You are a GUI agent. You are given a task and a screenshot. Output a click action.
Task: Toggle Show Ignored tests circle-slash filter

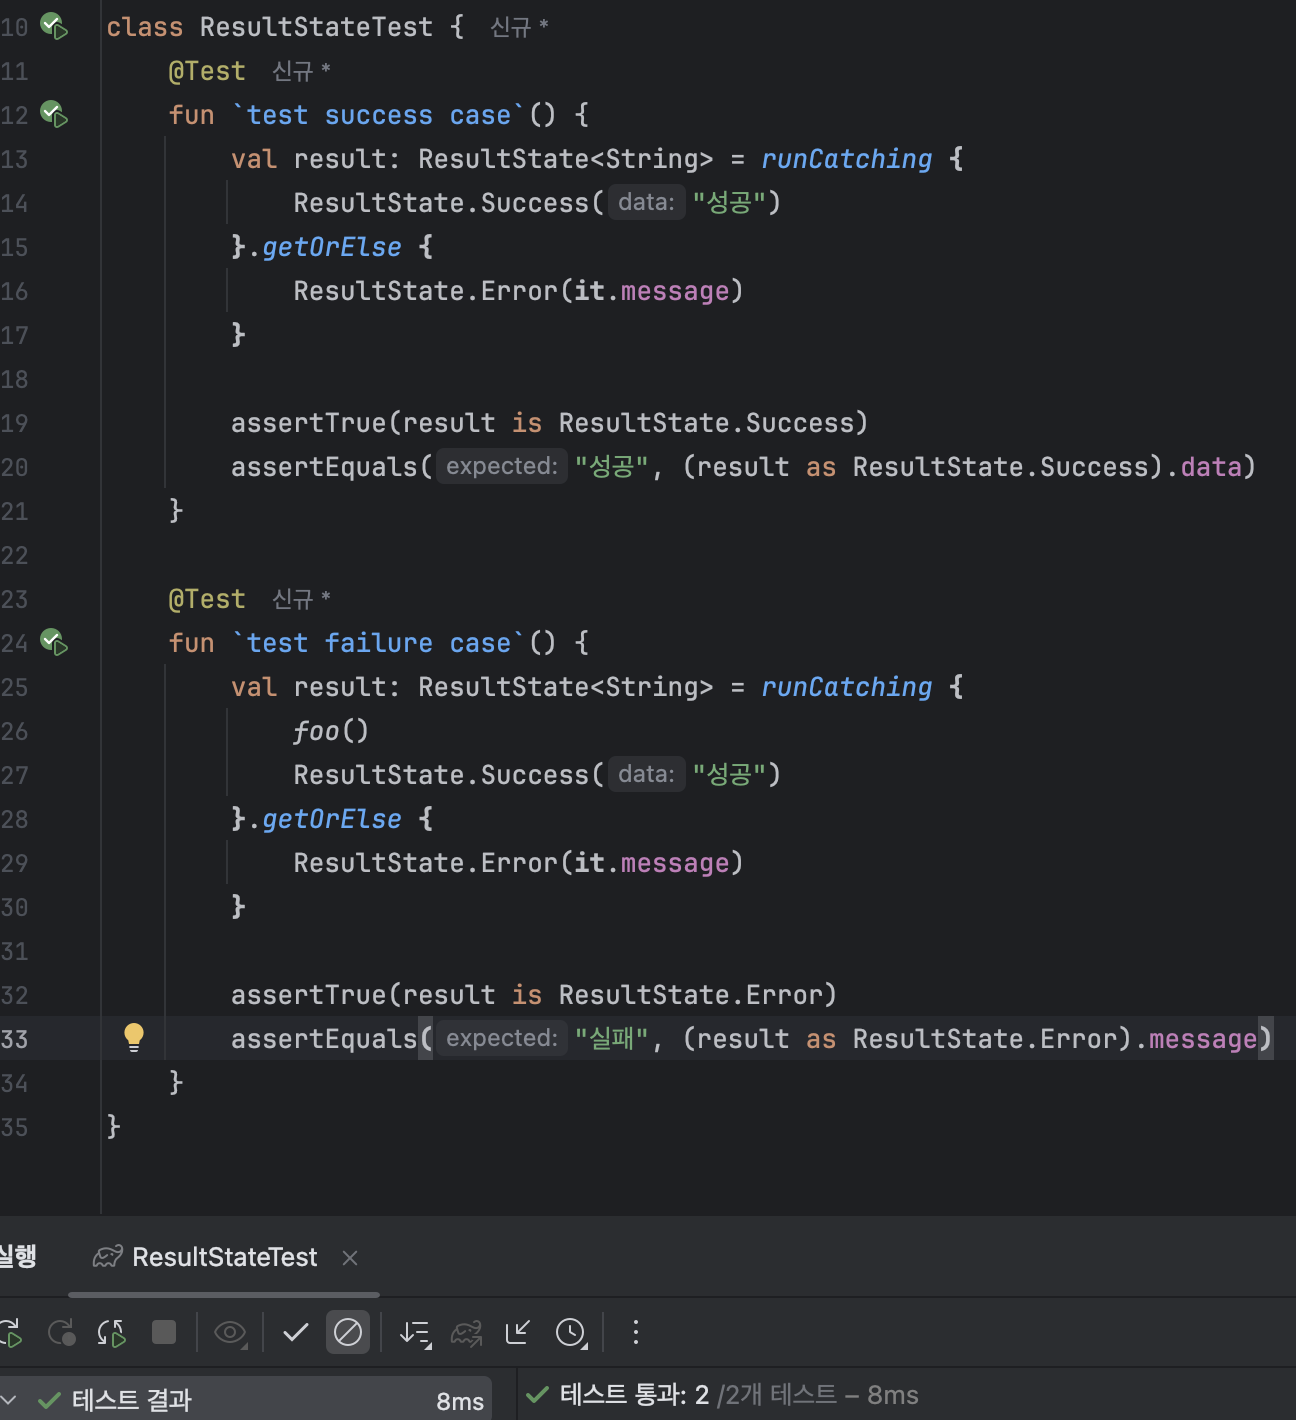(x=348, y=1332)
